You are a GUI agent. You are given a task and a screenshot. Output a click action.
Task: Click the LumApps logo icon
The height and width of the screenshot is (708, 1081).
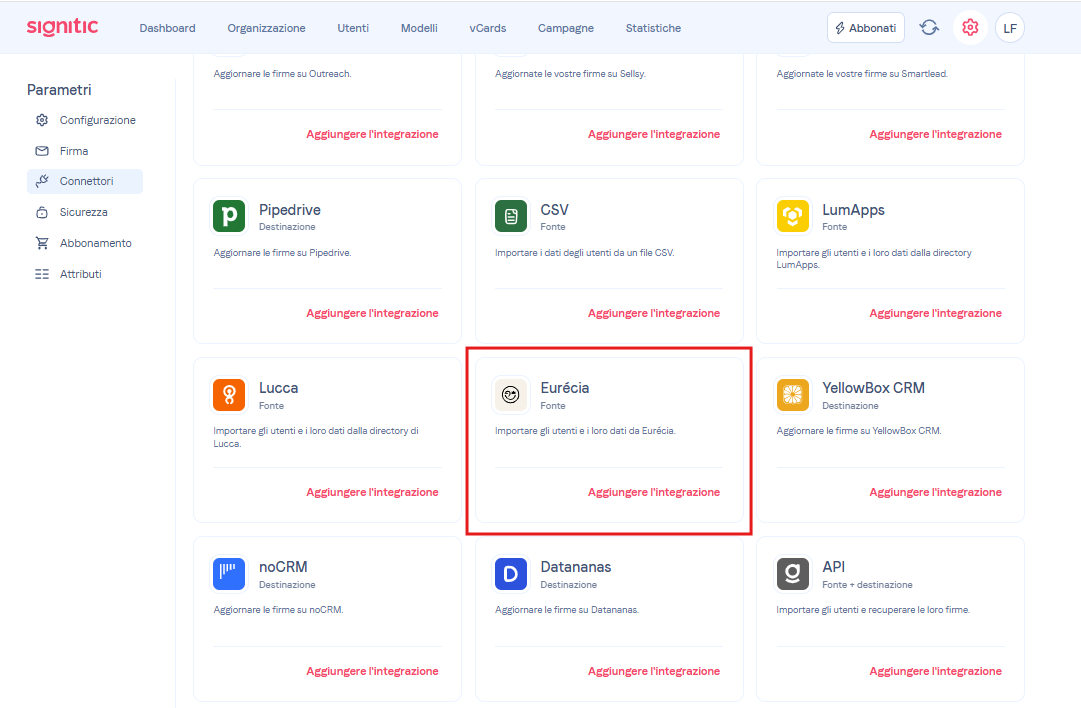click(x=793, y=216)
